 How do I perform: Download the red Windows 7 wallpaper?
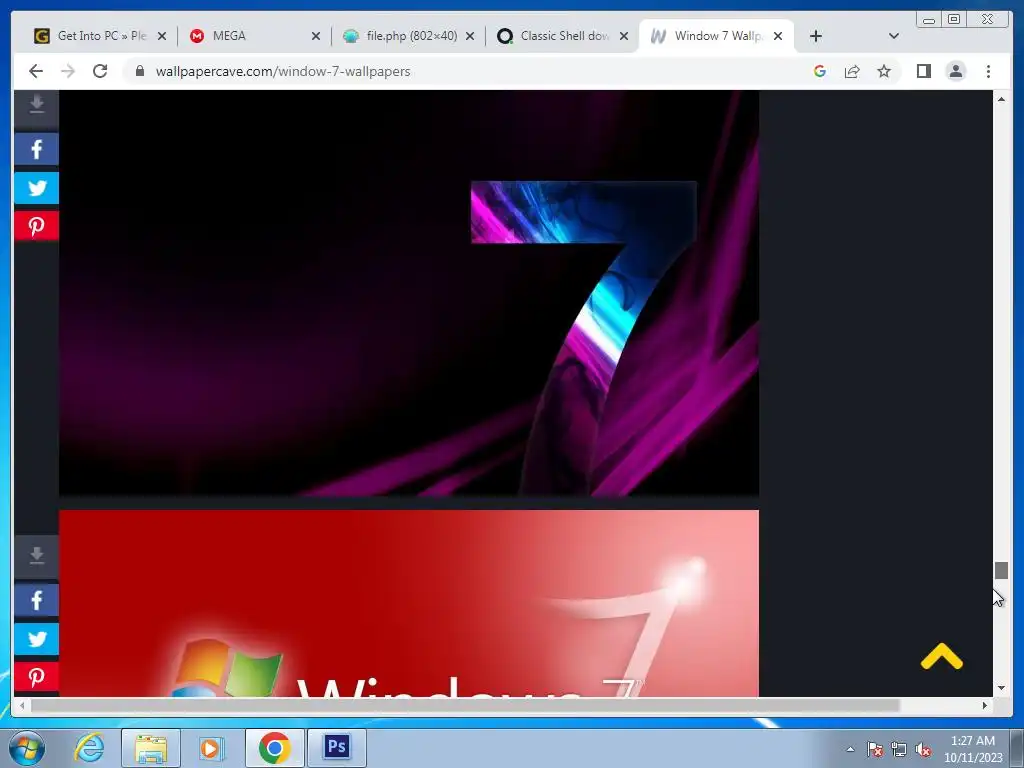coord(37,556)
